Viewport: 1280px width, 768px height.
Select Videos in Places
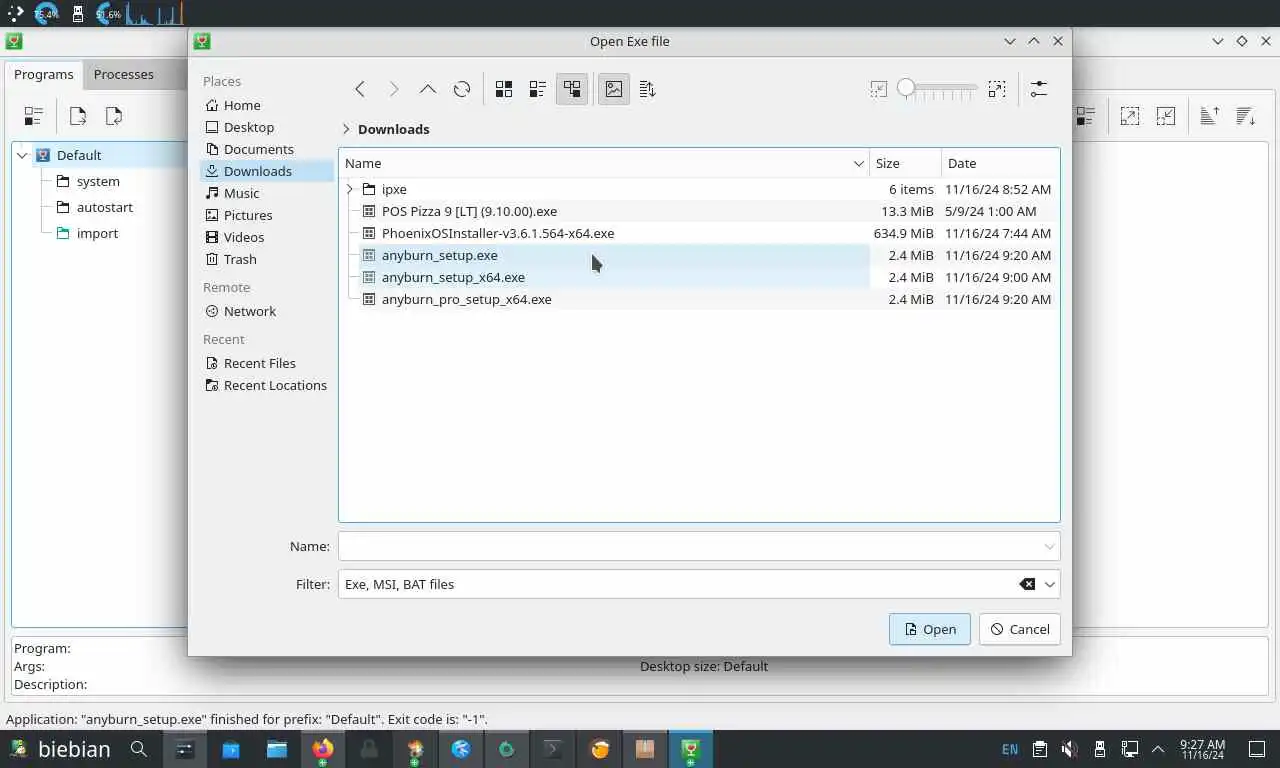point(267,237)
